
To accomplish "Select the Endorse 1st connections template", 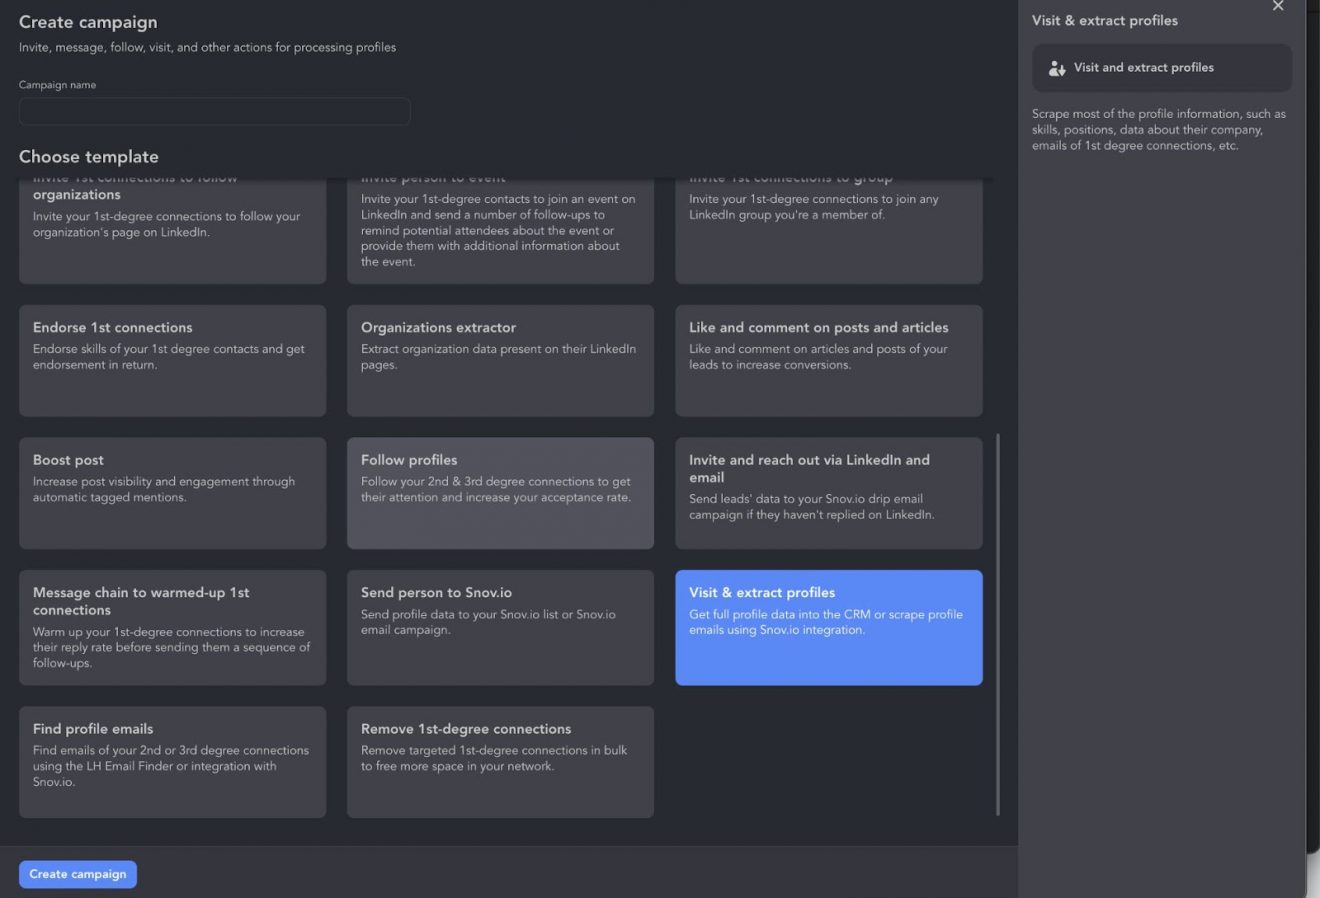I will click(x=172, y=360).
